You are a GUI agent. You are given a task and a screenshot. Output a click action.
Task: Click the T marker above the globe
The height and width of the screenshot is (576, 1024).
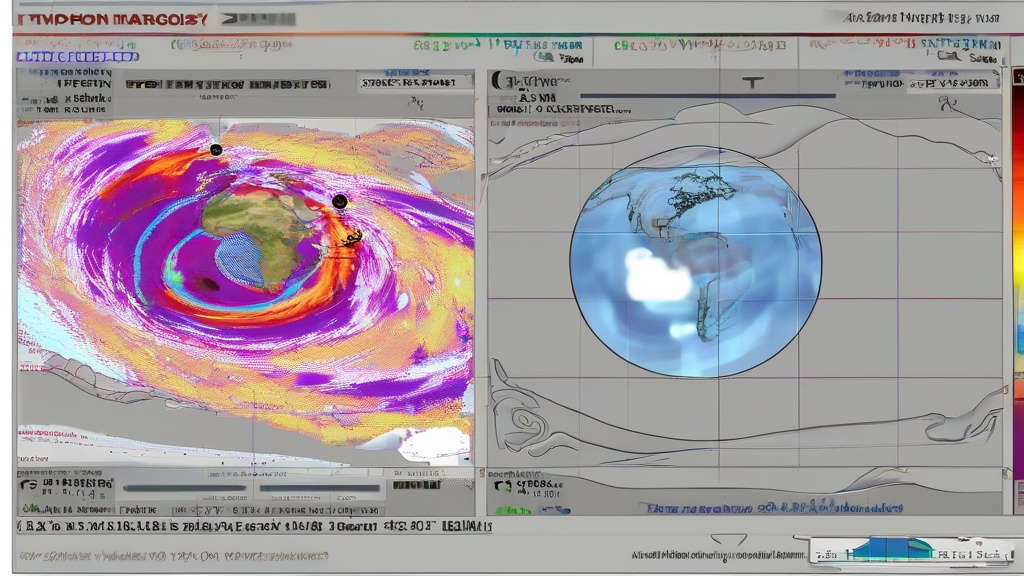click(x=752, y=83)
